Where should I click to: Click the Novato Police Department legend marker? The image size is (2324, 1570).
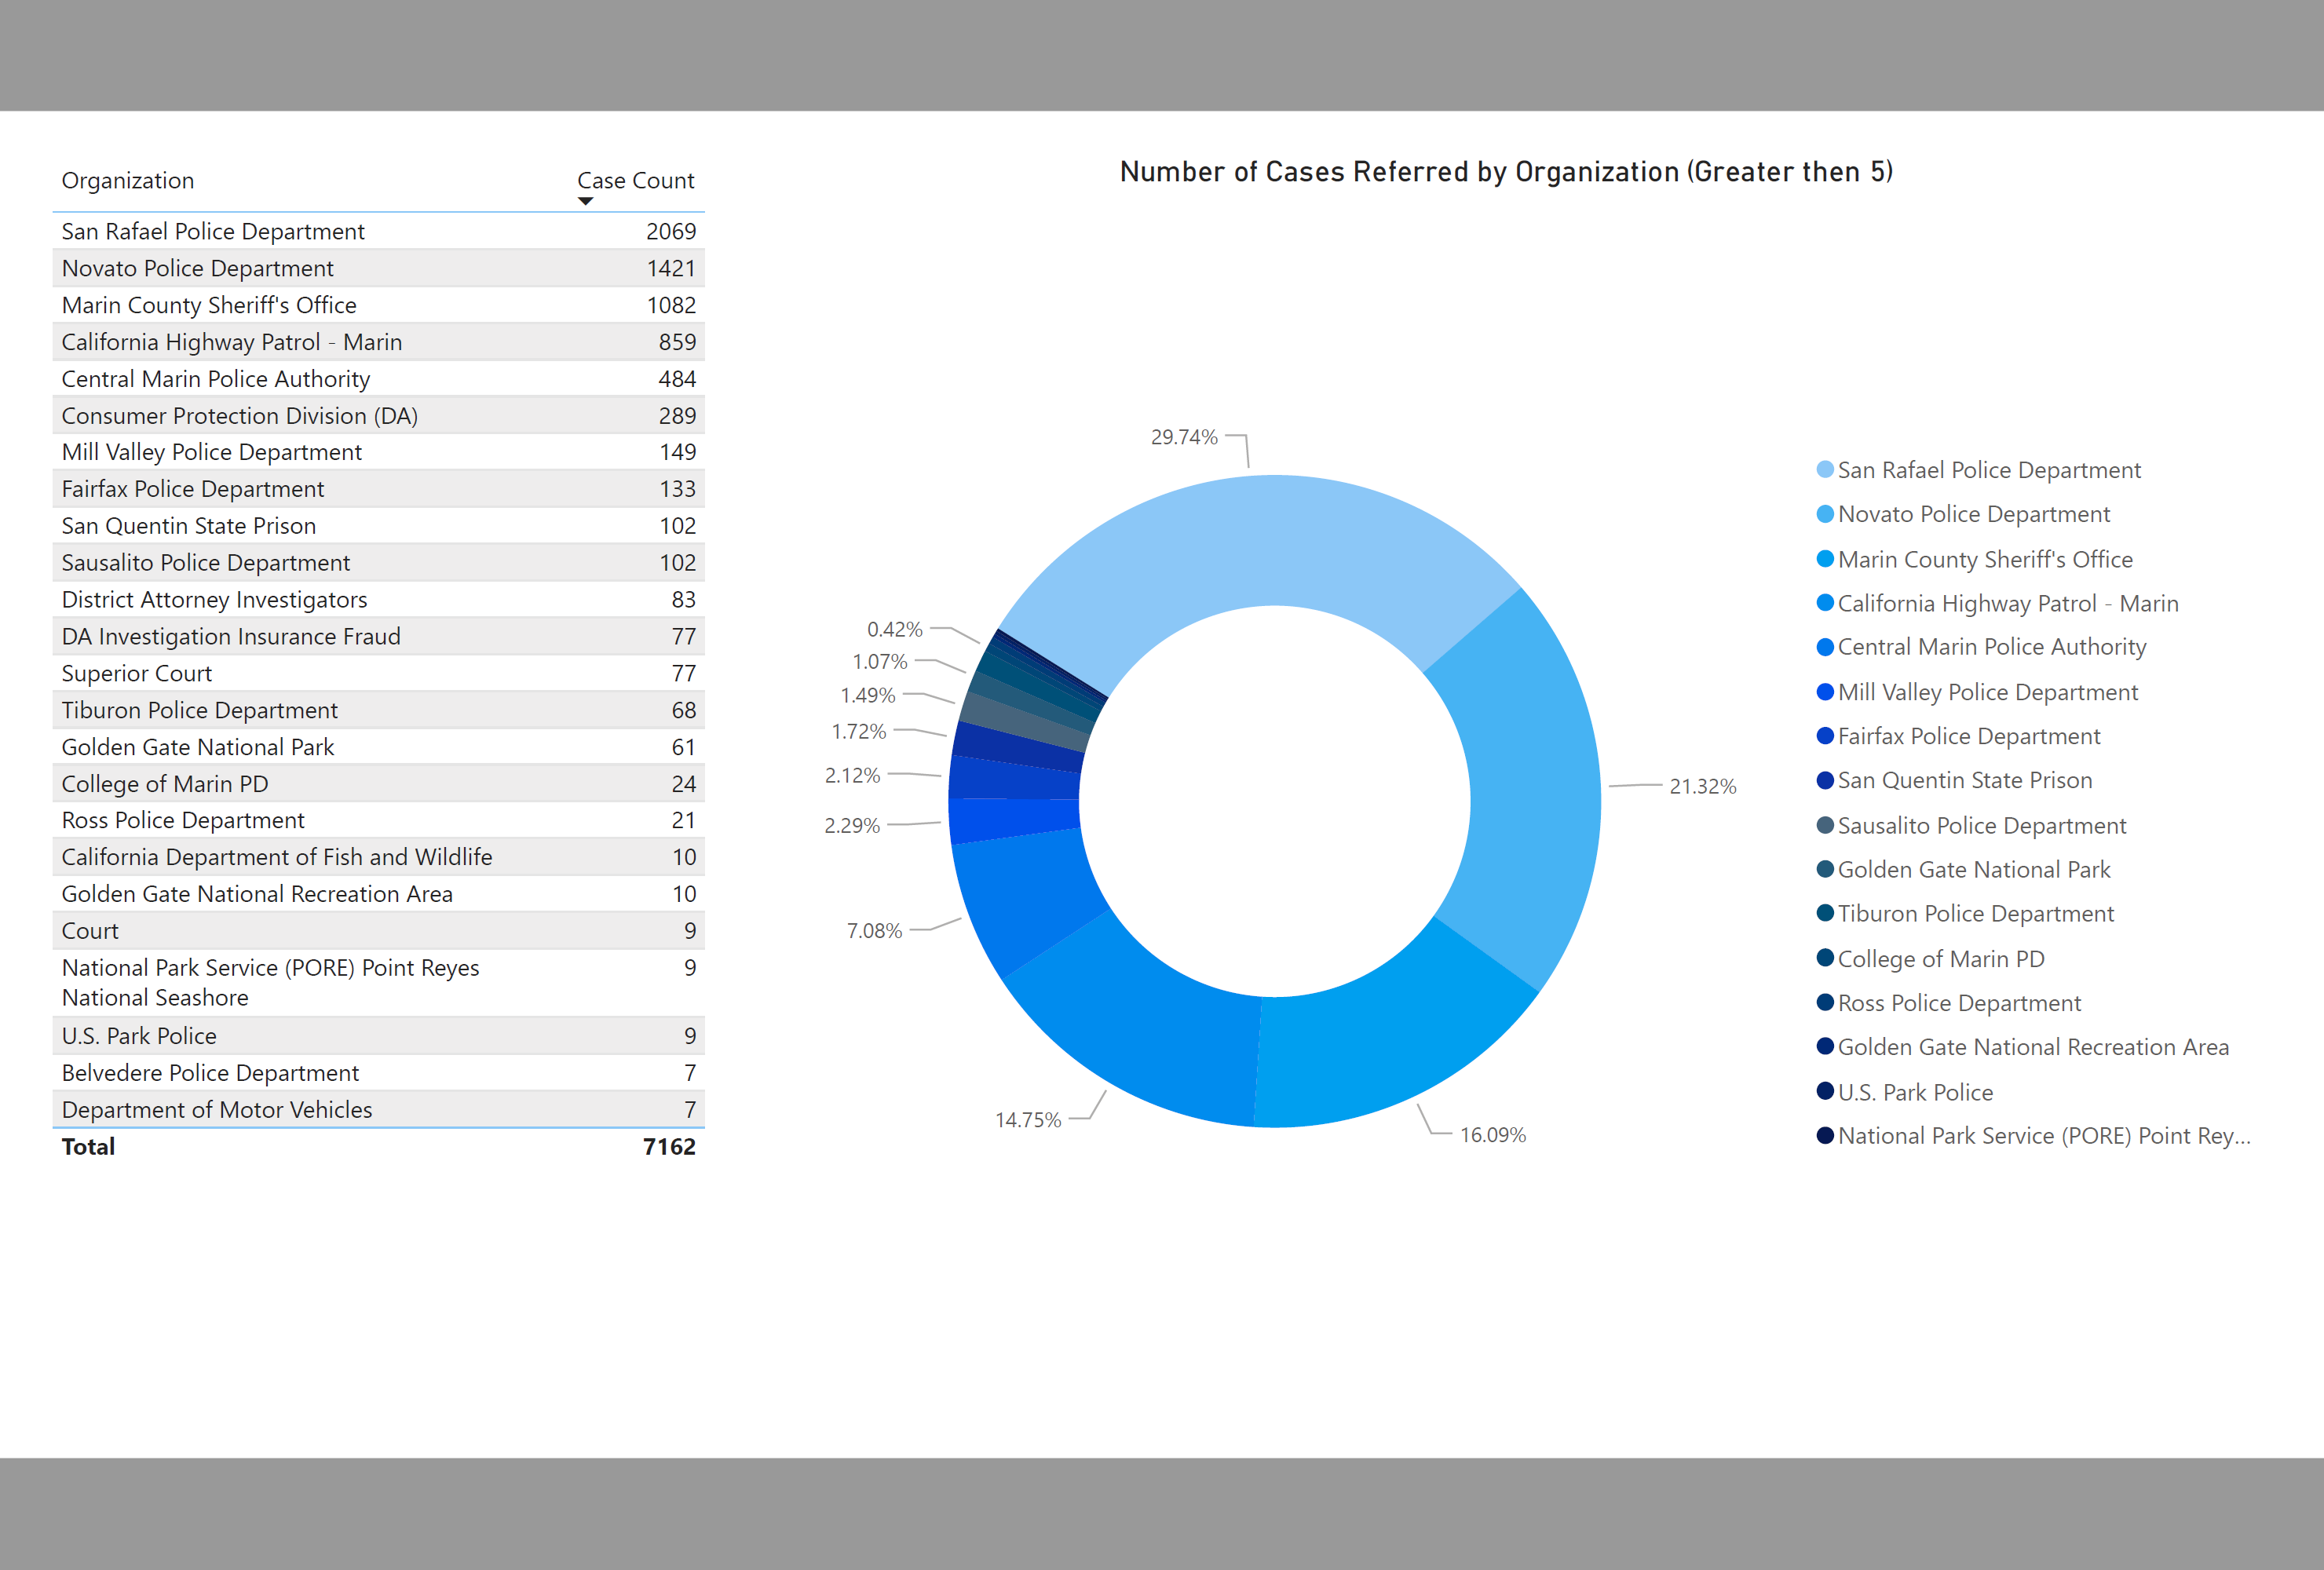coord(1825,514)
